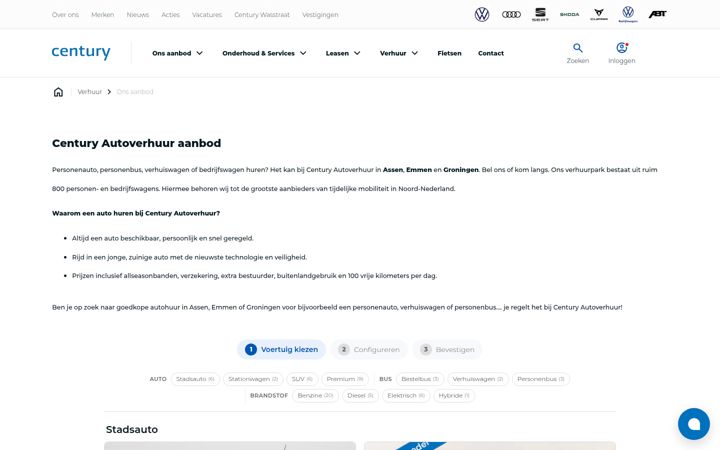Open the Fietsen menu item
The width and height of the screenshot is (720, 450).
pos(450,53)
